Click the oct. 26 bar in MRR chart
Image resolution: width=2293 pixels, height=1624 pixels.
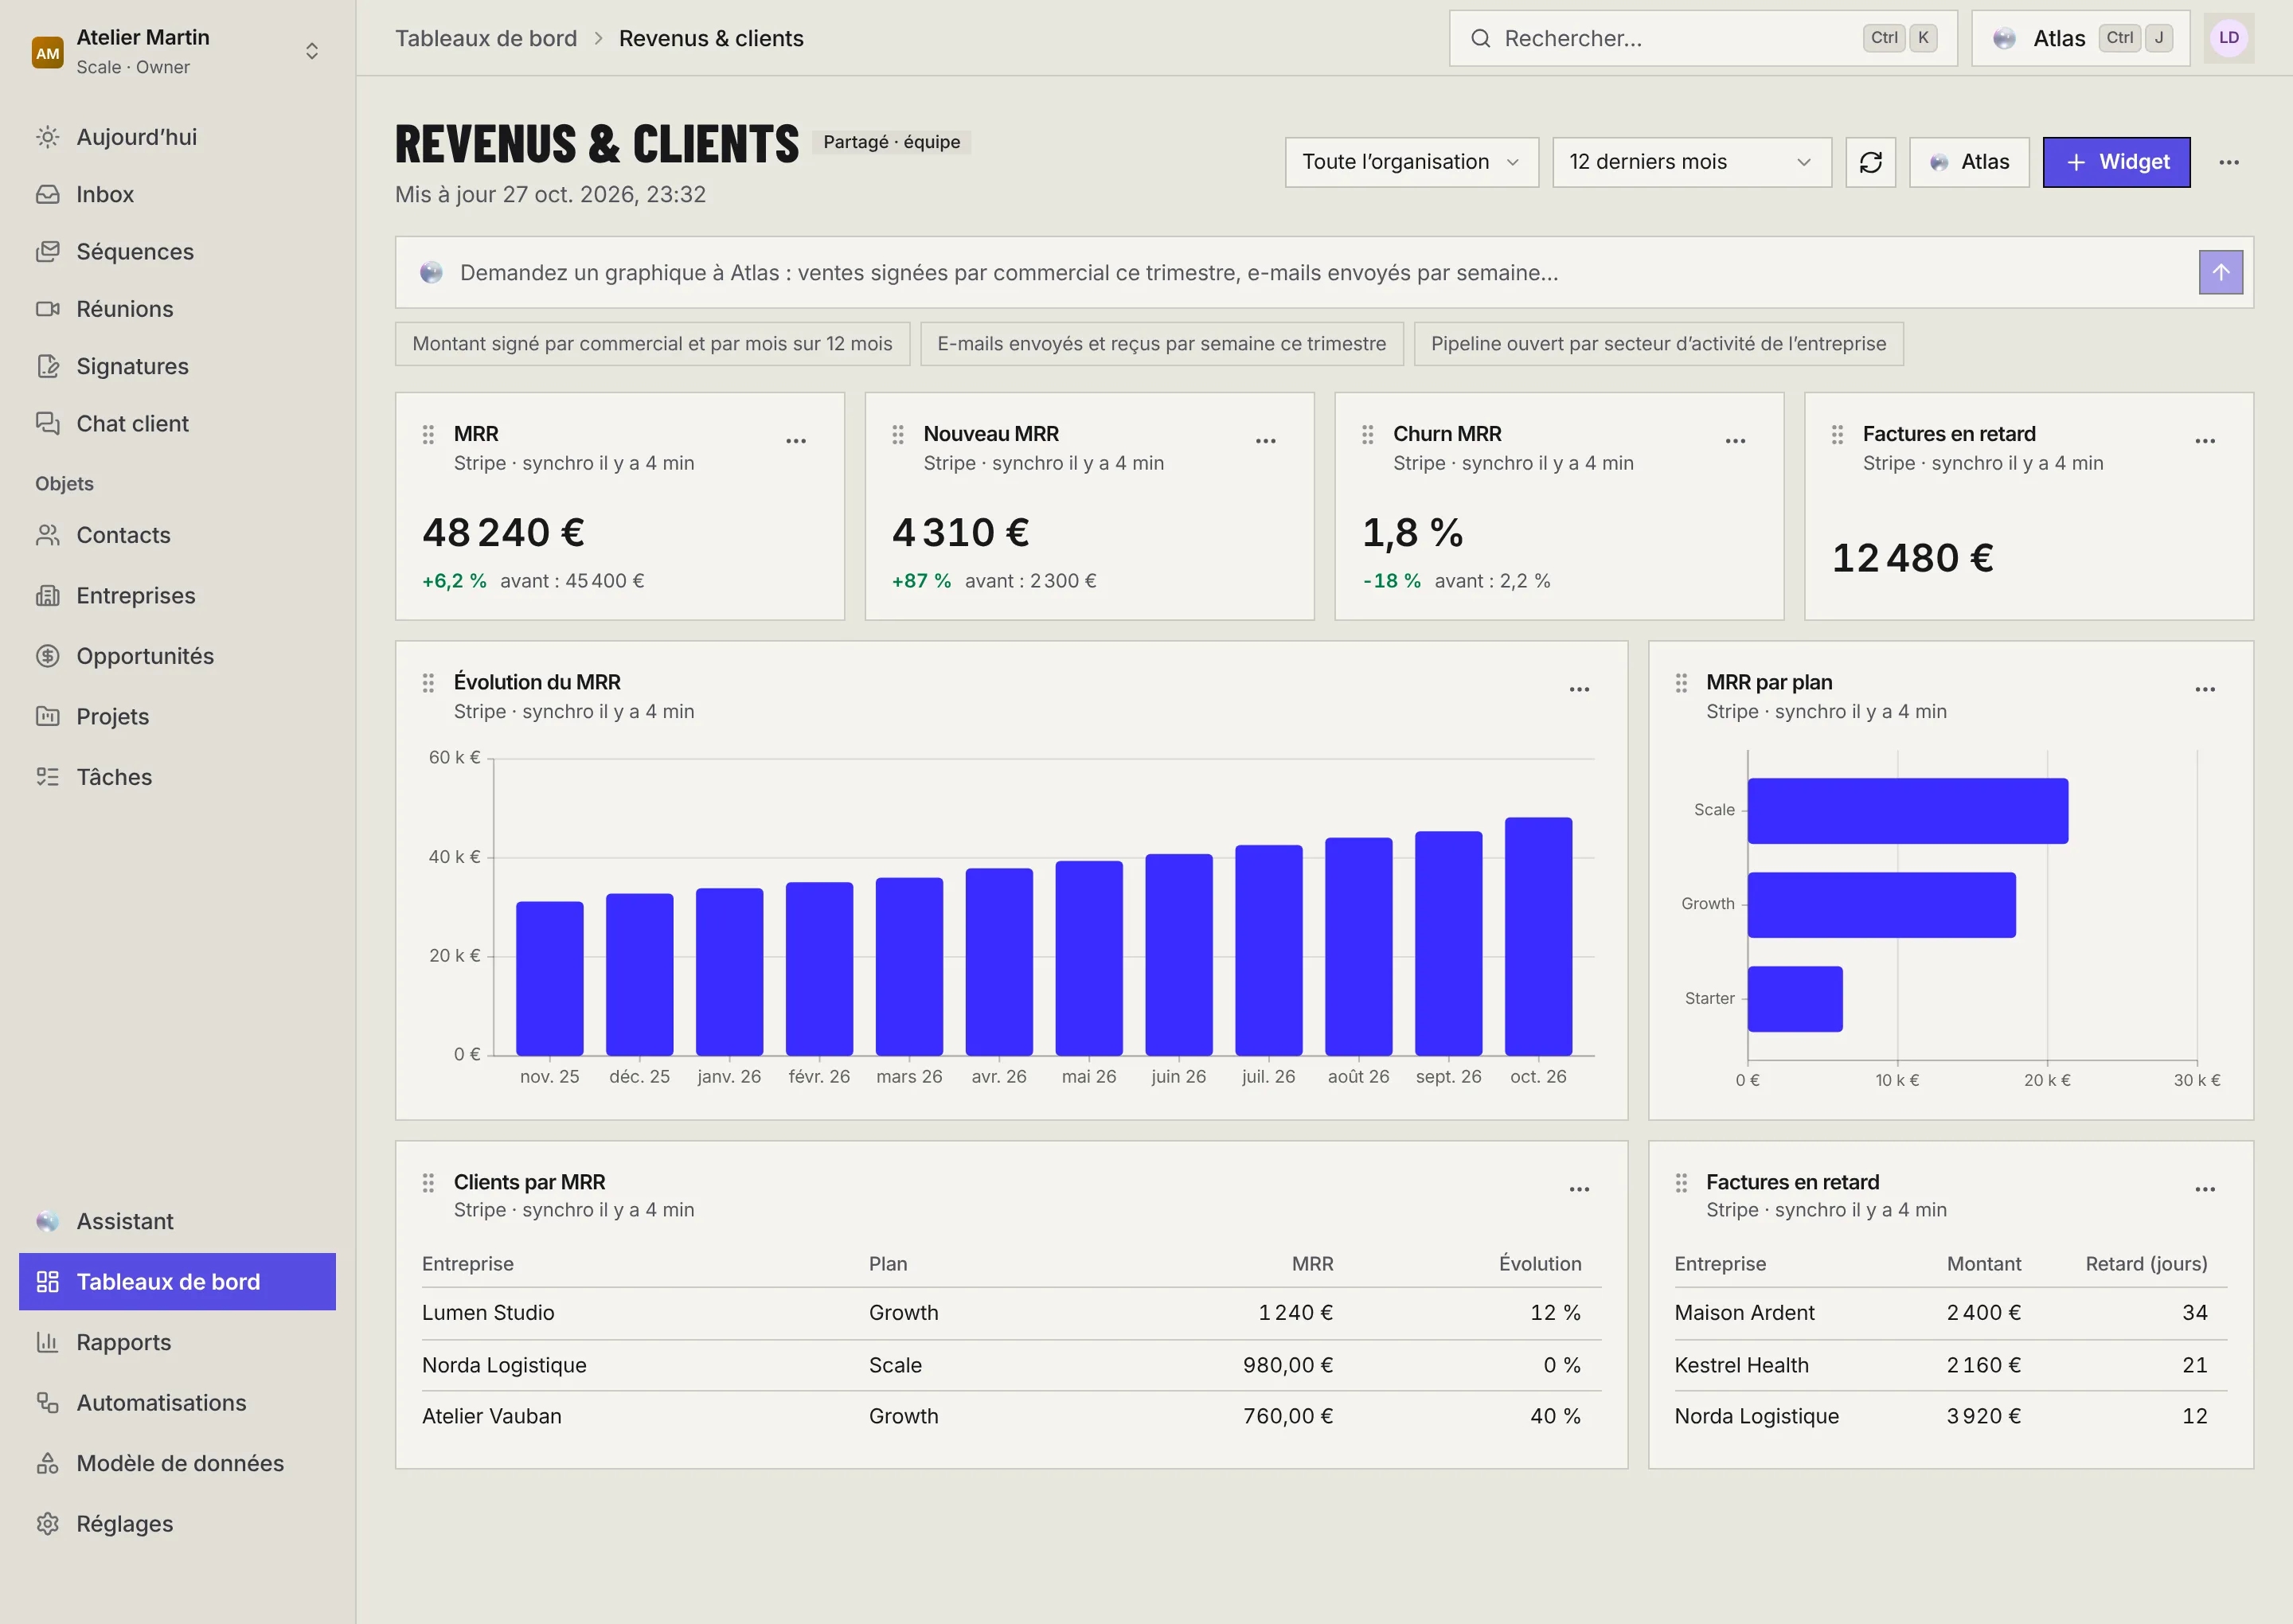[x=1538, y=937]
